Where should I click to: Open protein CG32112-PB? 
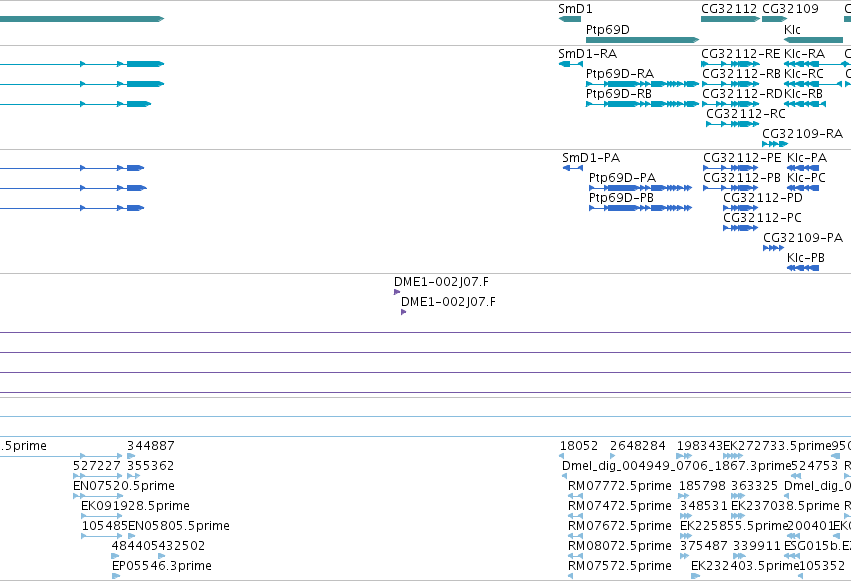click(x=731, y=188)
